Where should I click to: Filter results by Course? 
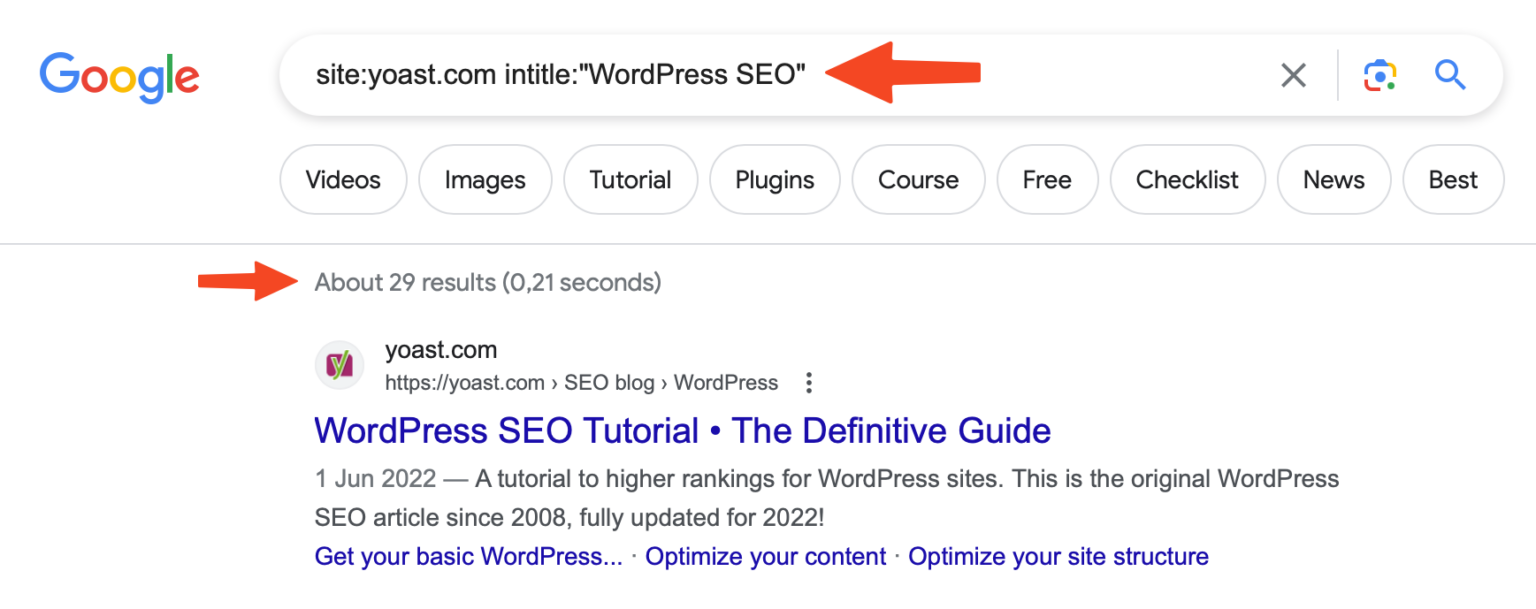pyautogui.click(x=918, y=180)
